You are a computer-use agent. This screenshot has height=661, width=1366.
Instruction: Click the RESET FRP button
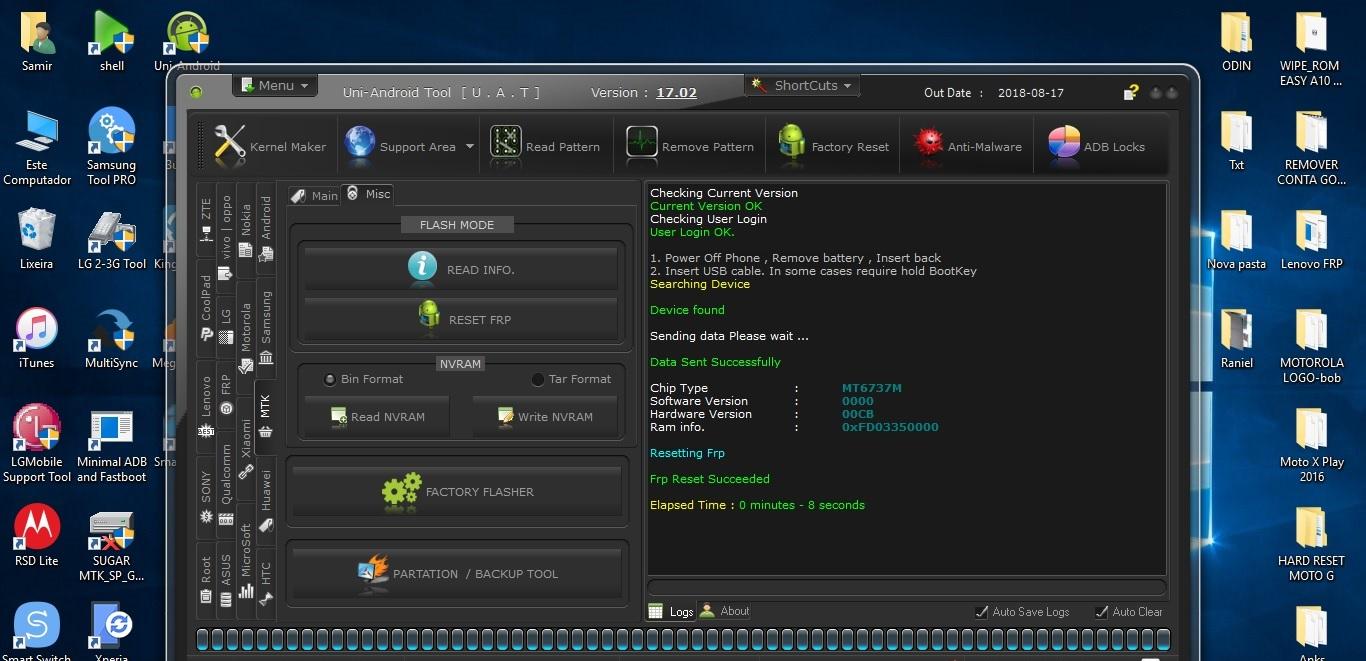tap(460, 318)
